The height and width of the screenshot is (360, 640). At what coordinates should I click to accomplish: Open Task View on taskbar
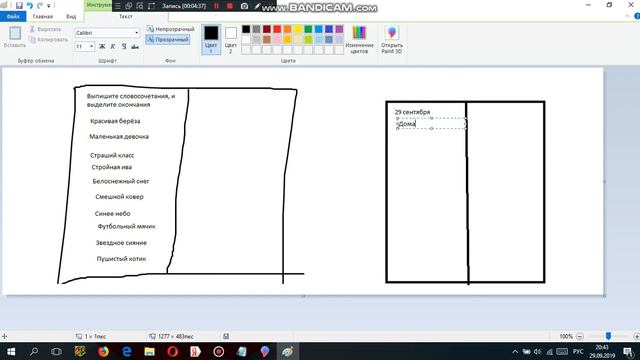coord(56,351)
